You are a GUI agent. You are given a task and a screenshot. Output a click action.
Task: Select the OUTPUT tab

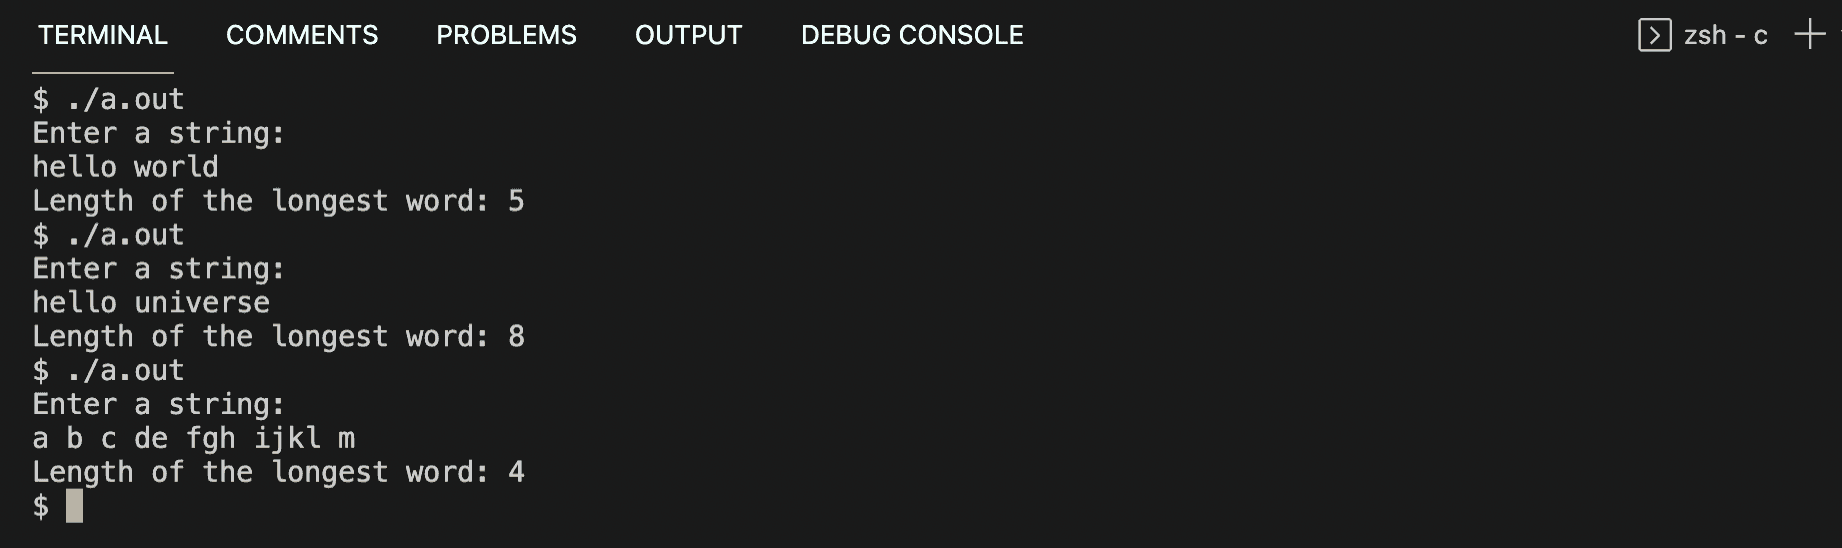click(688, 35)
